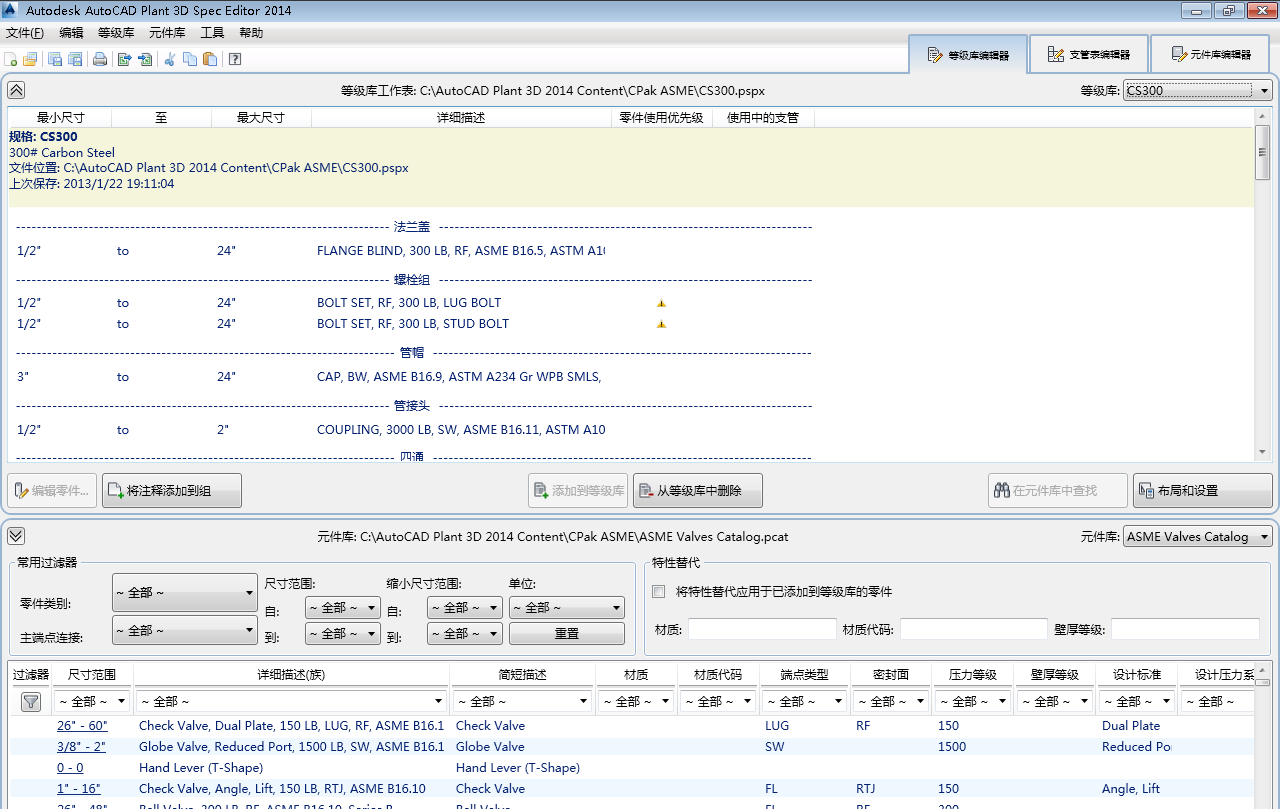Open the 单位 dropdown
Image resolution: width=1280 pixels, height=809 pixels.
(567, 607)
